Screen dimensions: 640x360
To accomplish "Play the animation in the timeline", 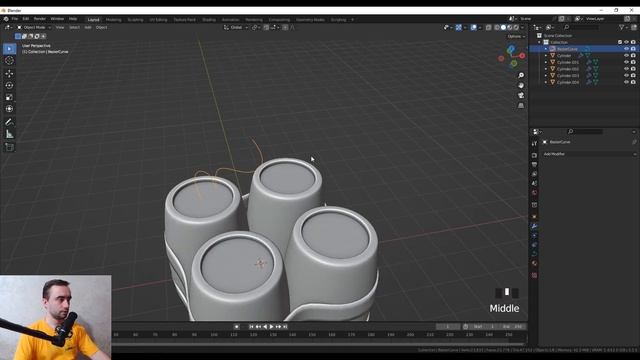I will [x=271, y=327].
